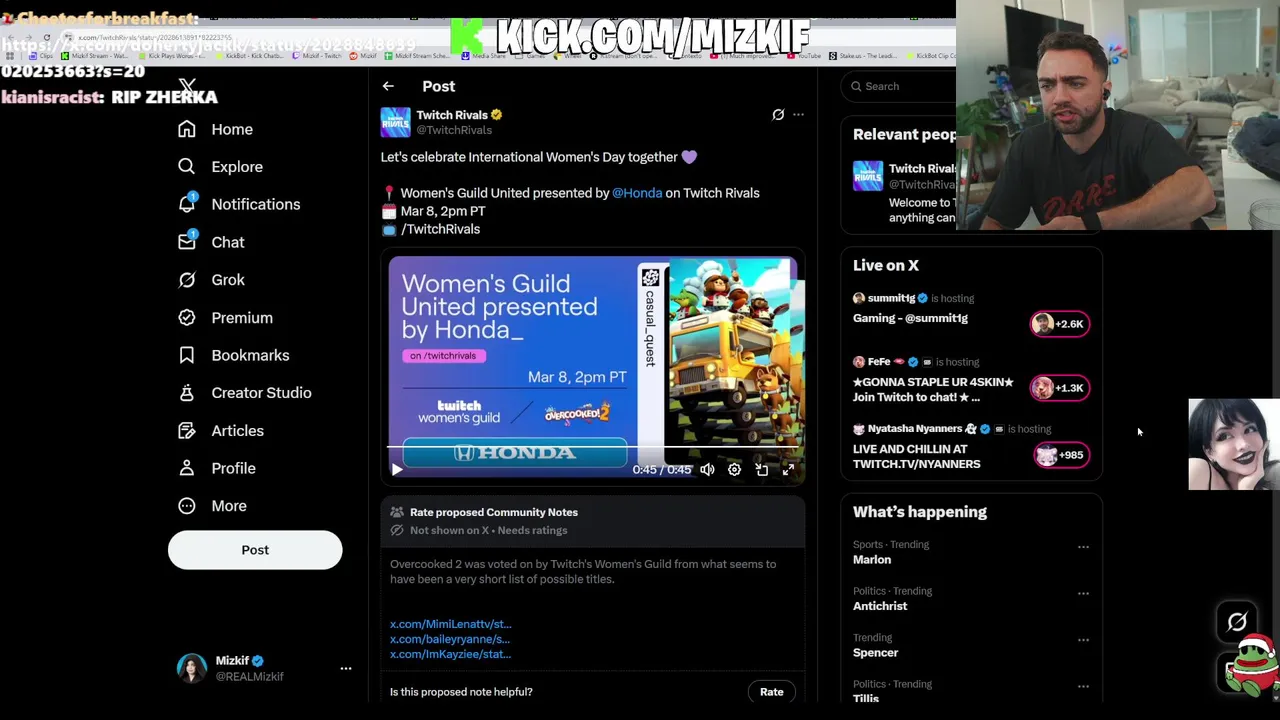The height and width of the screenshot is (720, 1280).
Task: Open Twitch Rivals profile avatar in post
Action: click(x=395, y=122)
